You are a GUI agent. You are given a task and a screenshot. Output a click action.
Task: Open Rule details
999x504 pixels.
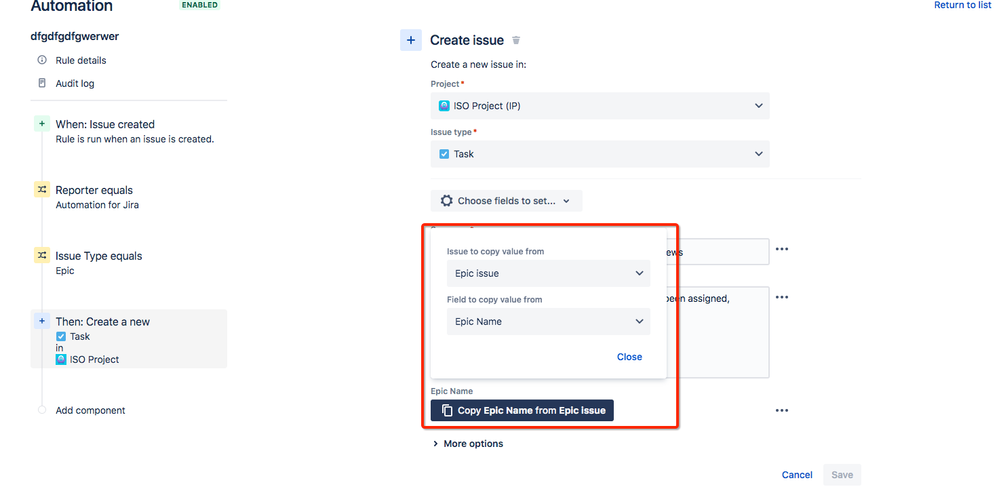click(x=81, y=61)
